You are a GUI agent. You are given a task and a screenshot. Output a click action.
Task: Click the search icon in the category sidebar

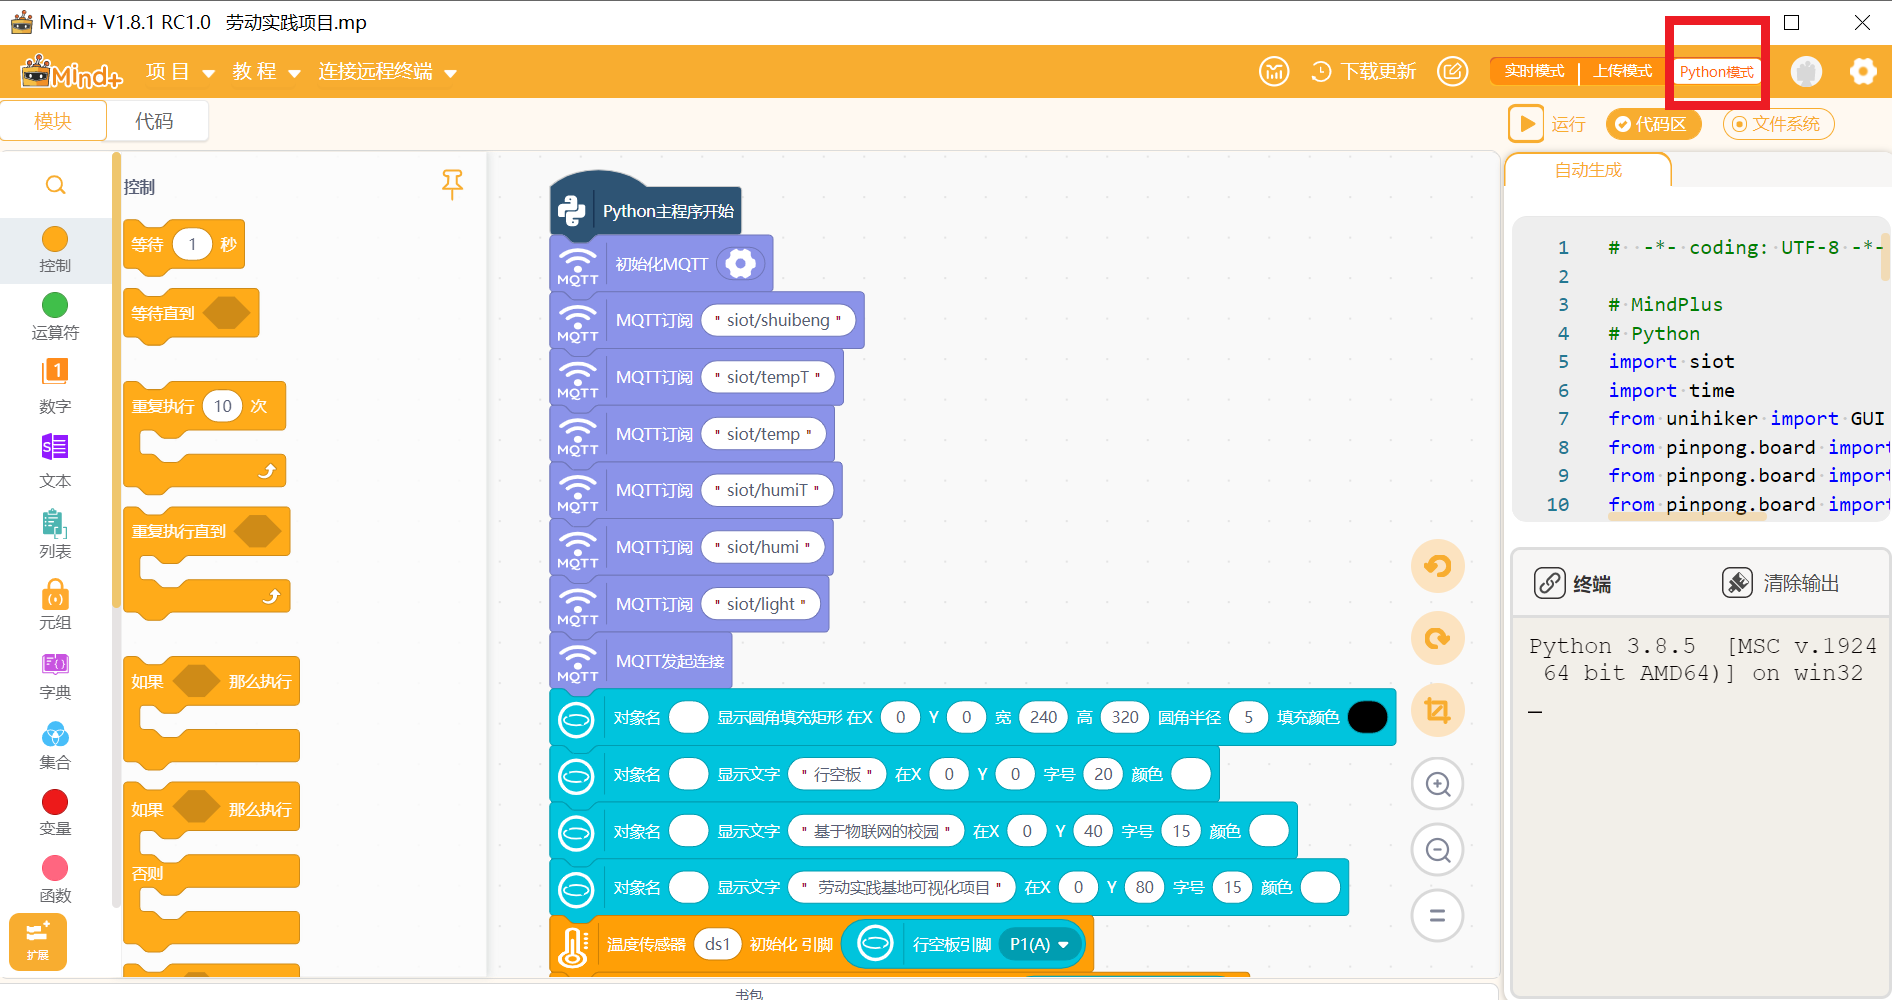click(56, 185)
